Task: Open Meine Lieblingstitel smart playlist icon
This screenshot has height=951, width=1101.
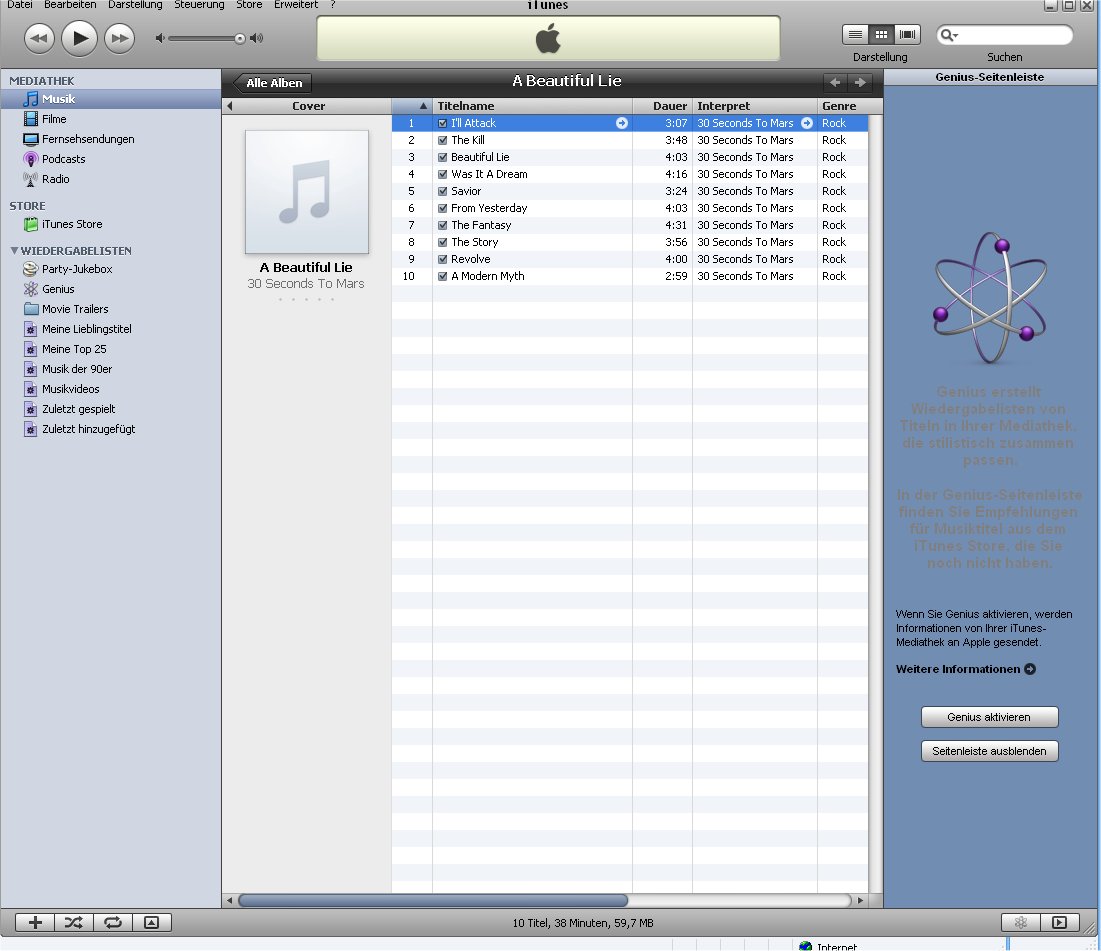Action: [x=30, y=329]
